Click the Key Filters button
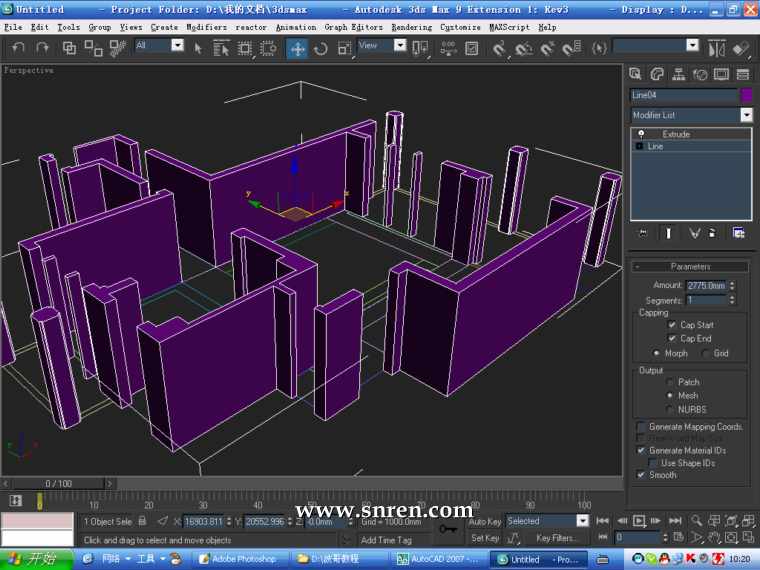Viewport: 760px width, 570px height. [557, 538]
